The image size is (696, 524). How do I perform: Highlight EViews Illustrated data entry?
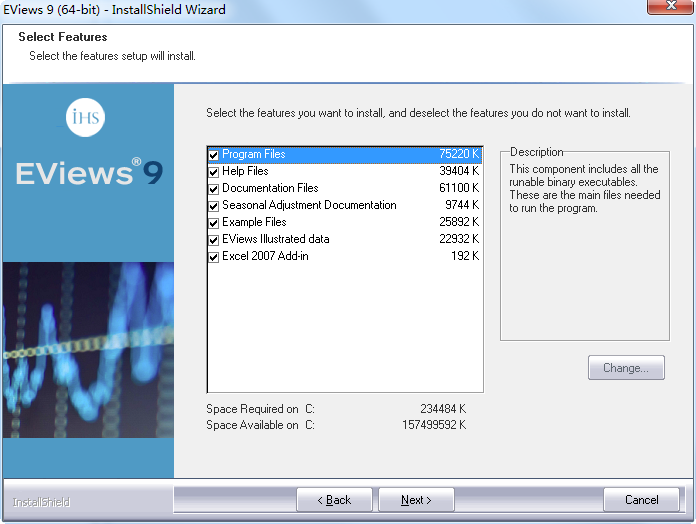[275, 240]
